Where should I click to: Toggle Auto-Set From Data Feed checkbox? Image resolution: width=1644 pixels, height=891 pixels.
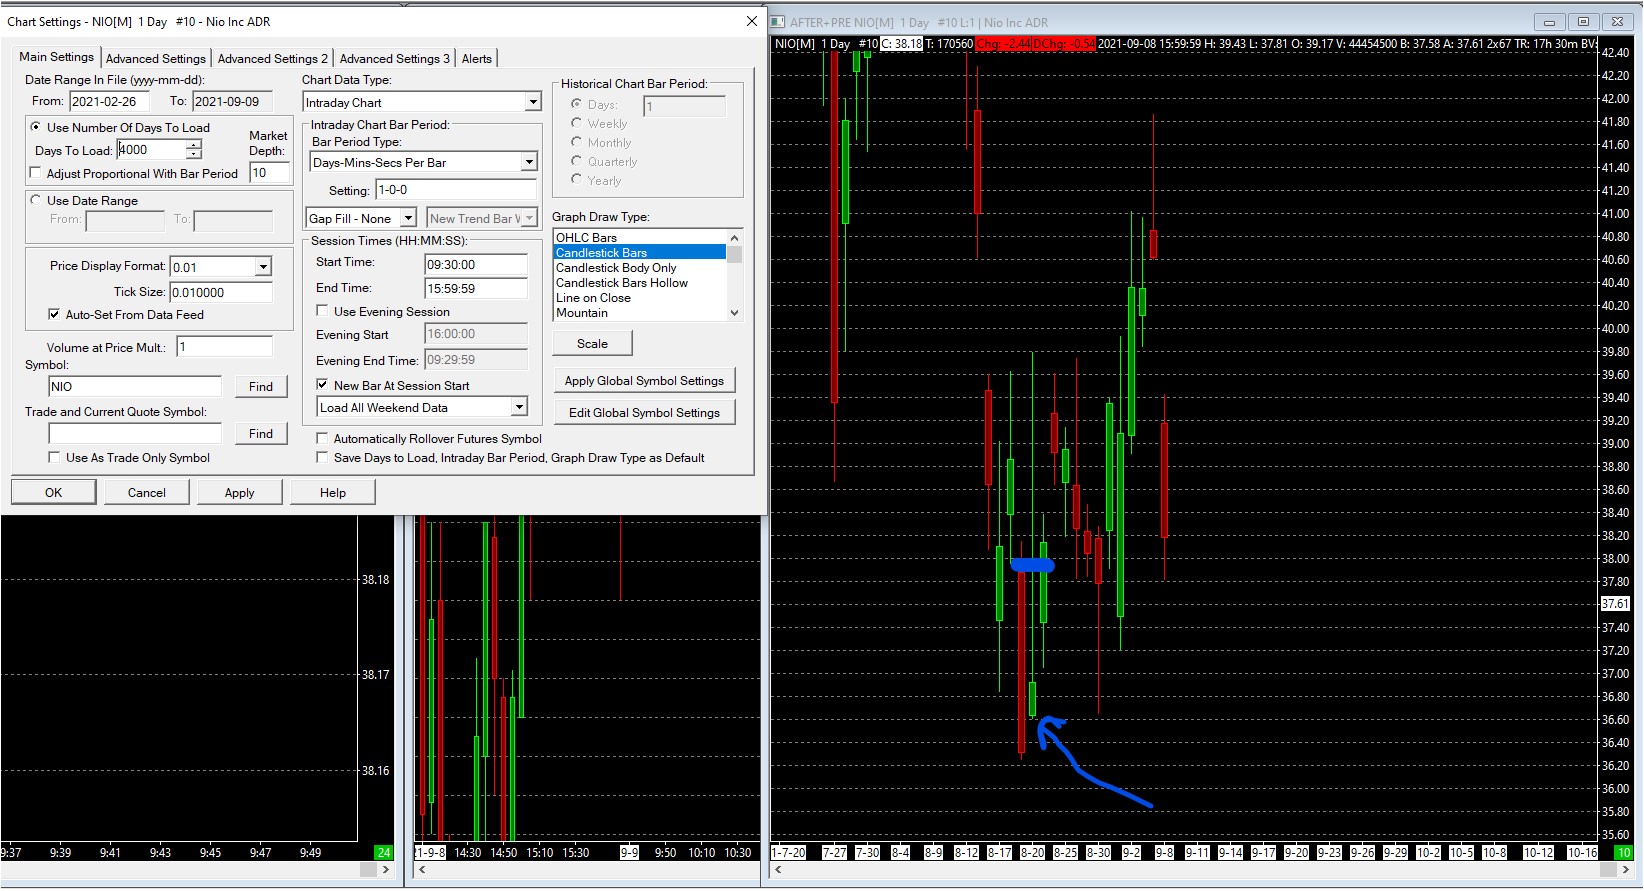pyautogui.click(x=54, y=314)
